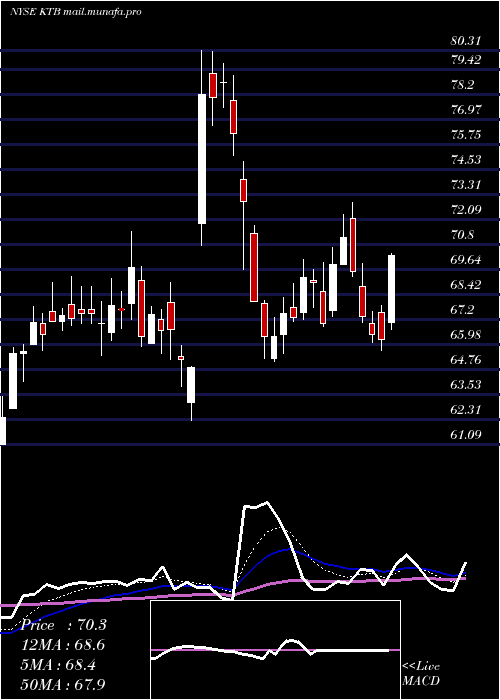This screenshot has width=500, height=700.
Task: Click the 70.8 price level label
Action: (462, 235)
